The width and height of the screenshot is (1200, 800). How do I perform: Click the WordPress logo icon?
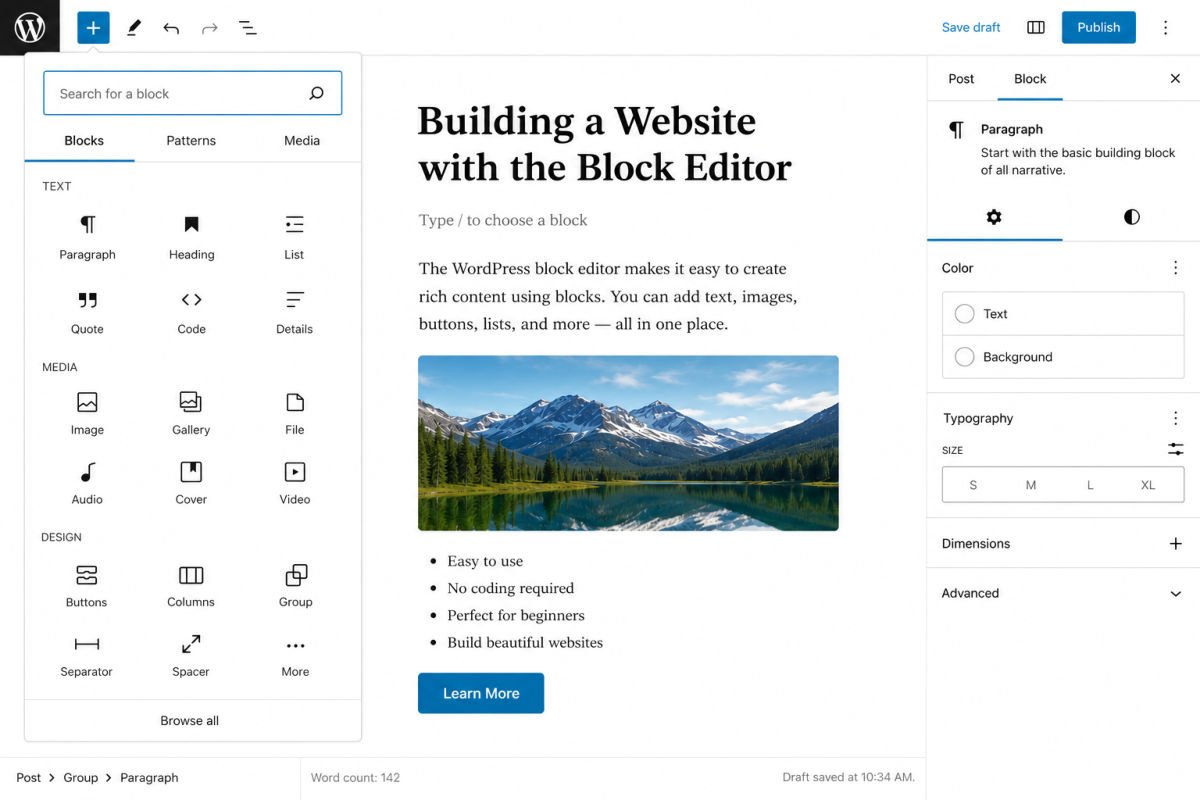tap(30, 27)
